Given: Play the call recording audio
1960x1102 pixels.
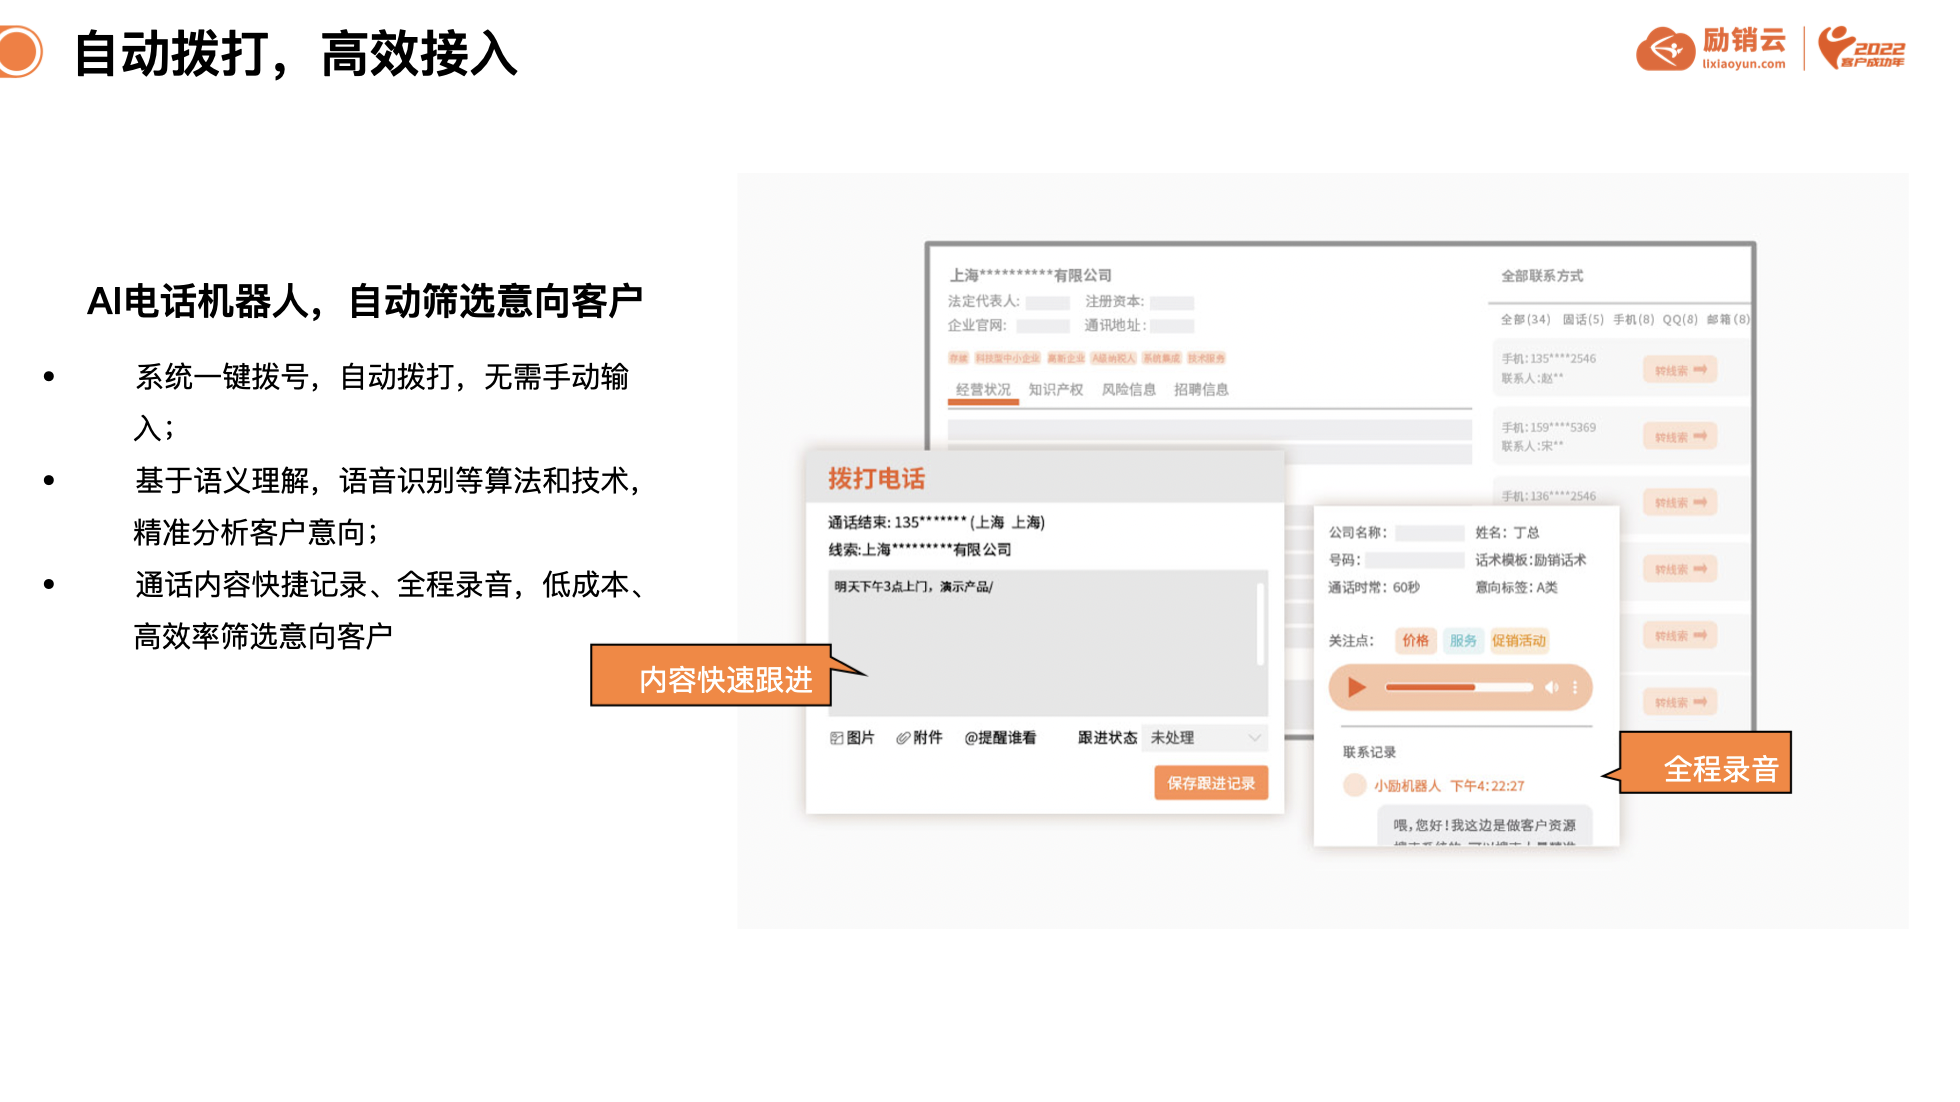Looking at the screenshot, I should coord(1357,688).
